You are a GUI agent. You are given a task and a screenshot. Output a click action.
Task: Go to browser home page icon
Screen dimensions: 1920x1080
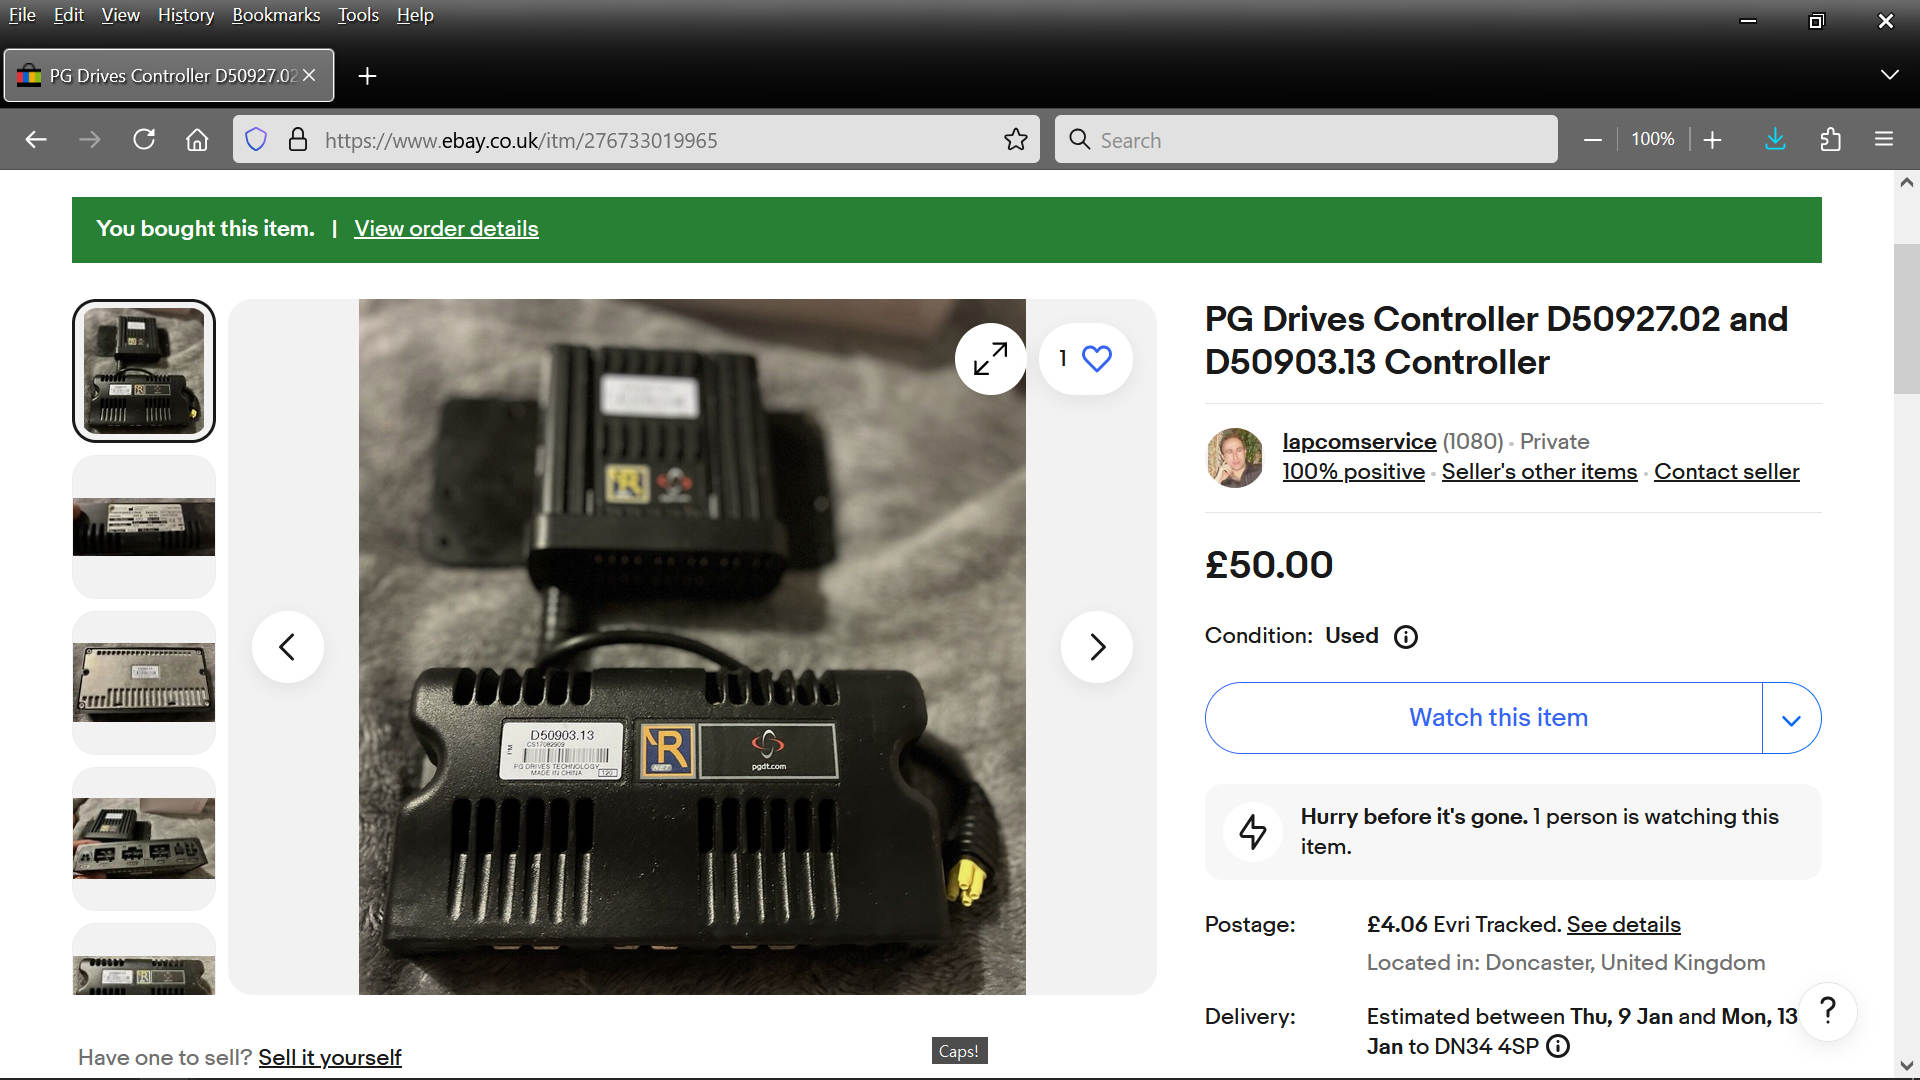click(x=197, y=140)
